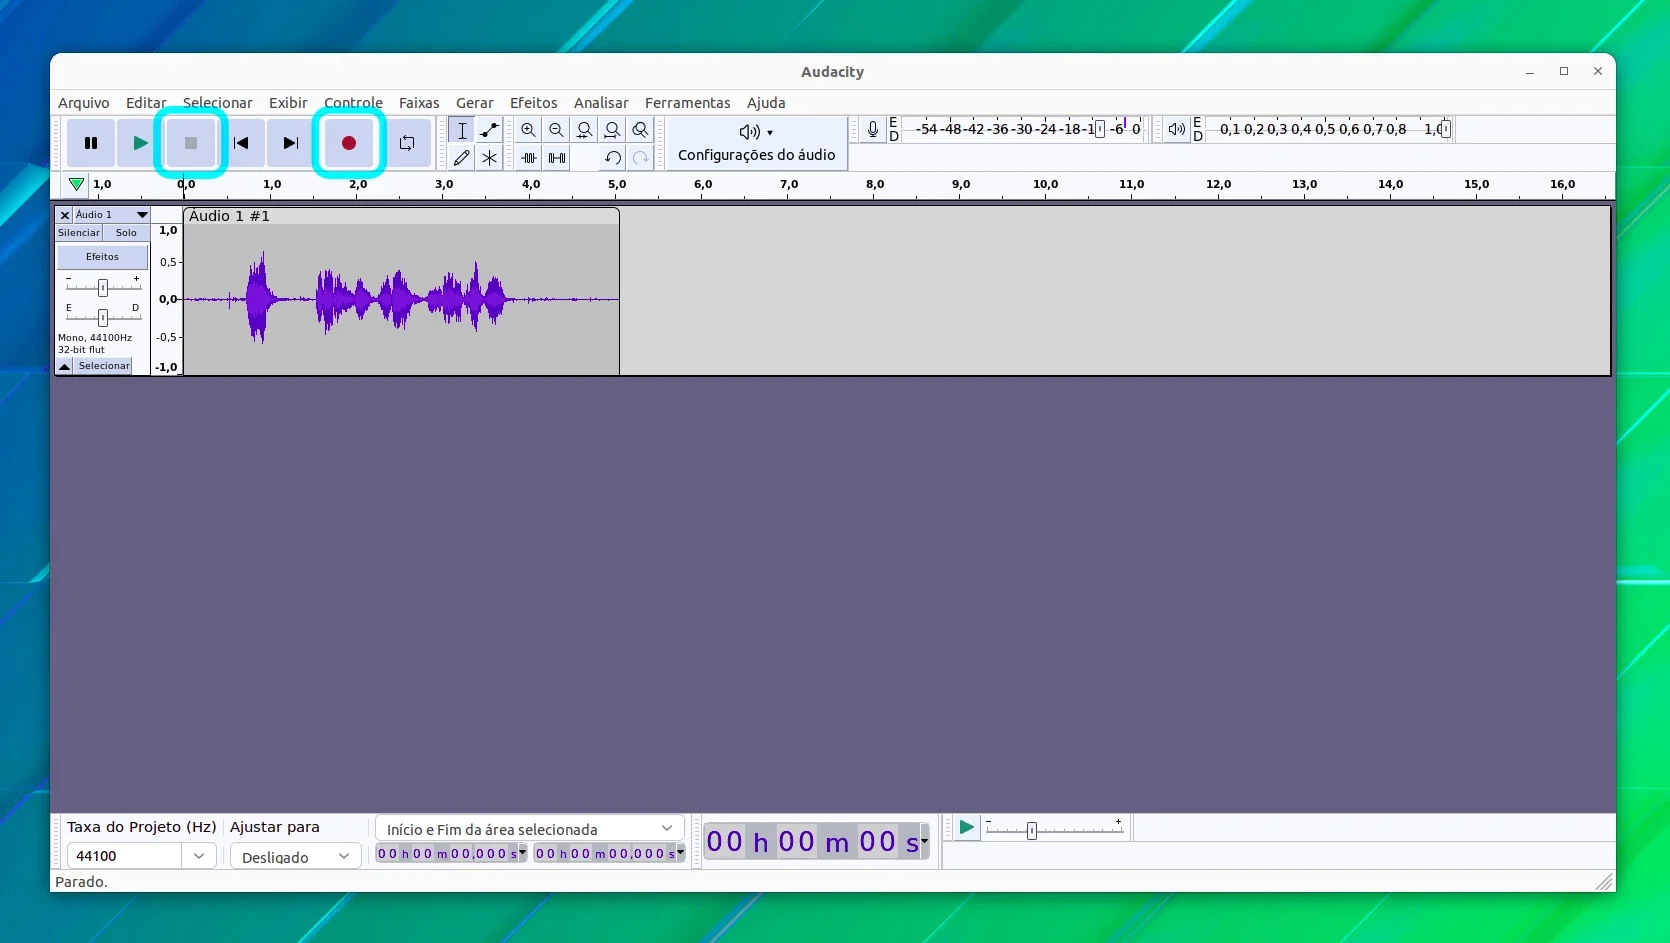Click the Zoom Toggle icon
This screenshot has height=943, width=1670.
pyautogui.click(x=641, y=130)
